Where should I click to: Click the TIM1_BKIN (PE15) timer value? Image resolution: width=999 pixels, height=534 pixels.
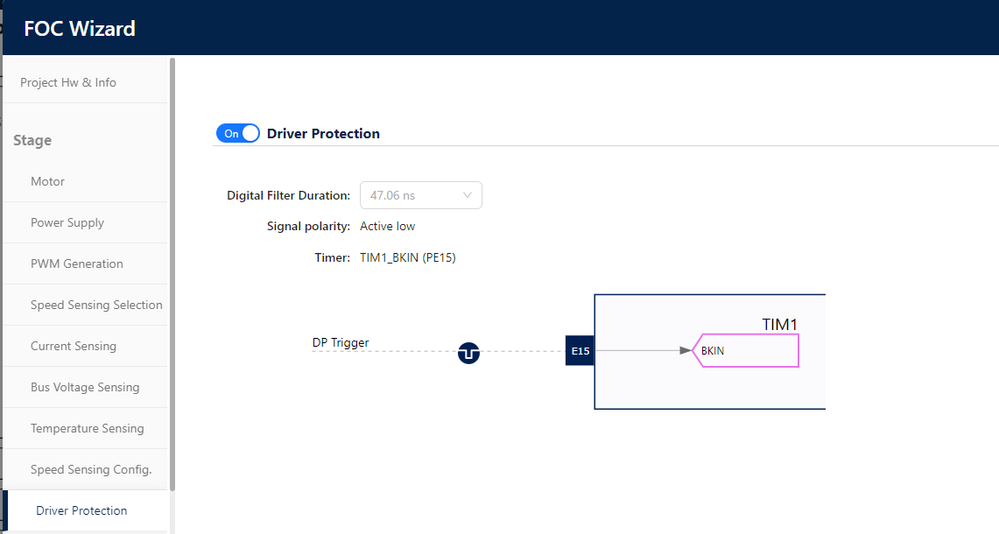click(408, 257)
